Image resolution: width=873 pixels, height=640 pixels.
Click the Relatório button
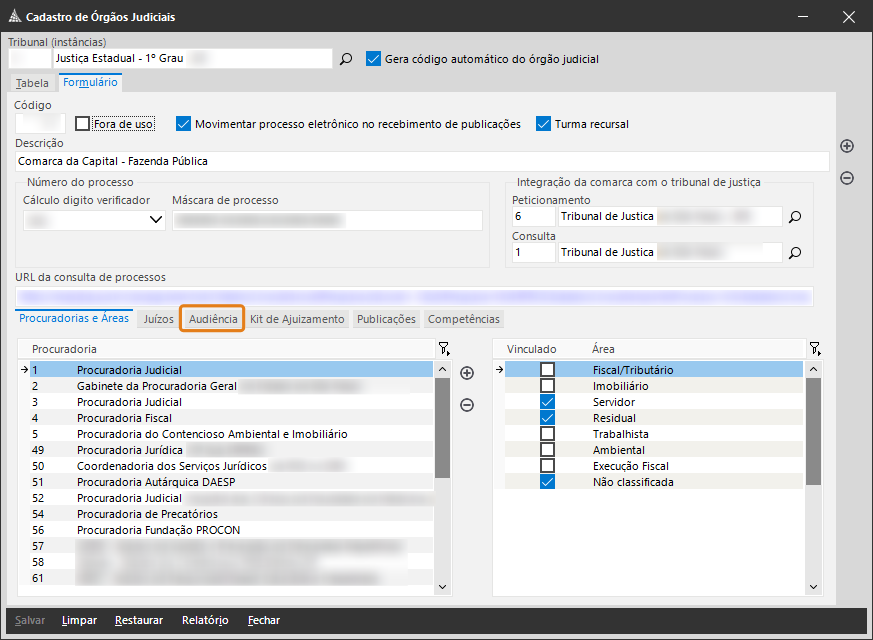coord(205,620)
